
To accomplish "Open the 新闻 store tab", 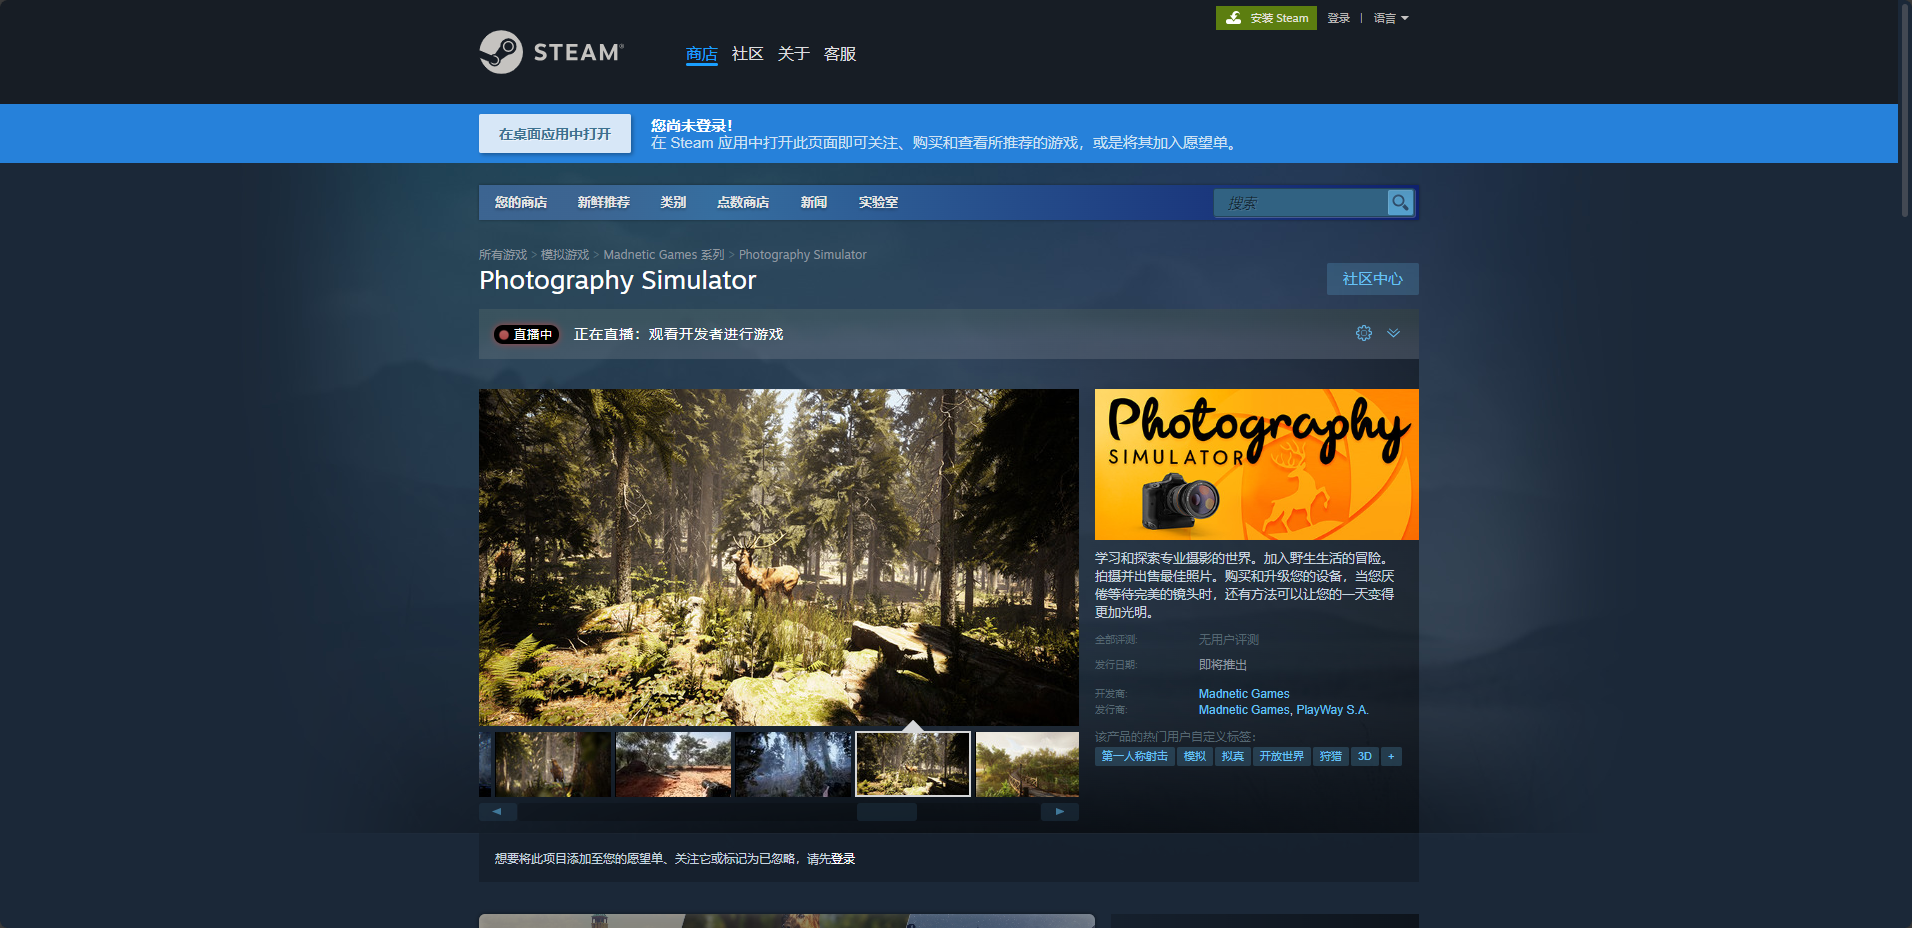I will pos(814,202).
